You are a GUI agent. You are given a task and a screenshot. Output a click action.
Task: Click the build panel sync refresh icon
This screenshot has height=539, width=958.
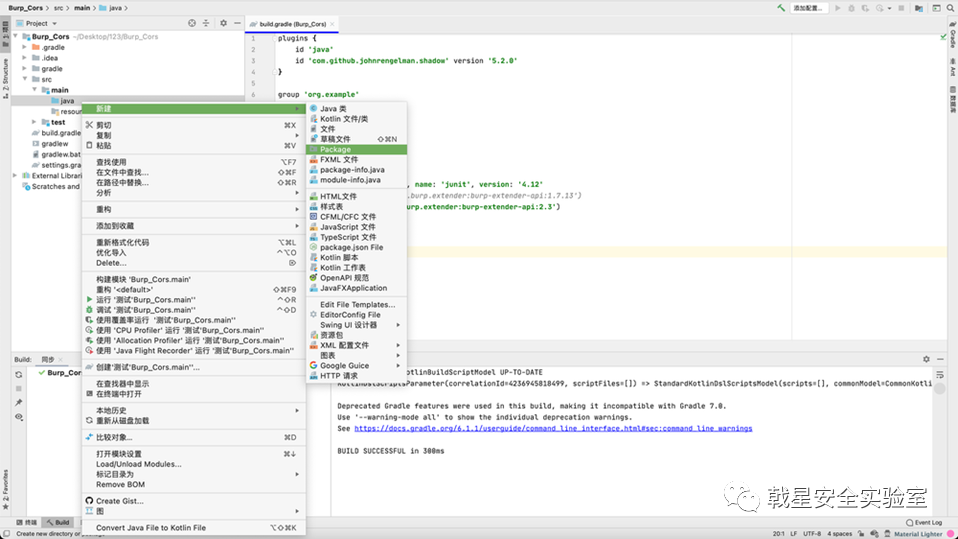pos(18,373)
